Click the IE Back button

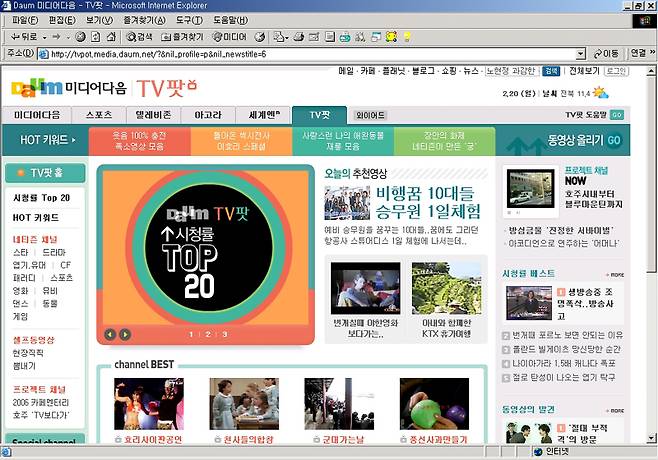(x=25, y=37)
